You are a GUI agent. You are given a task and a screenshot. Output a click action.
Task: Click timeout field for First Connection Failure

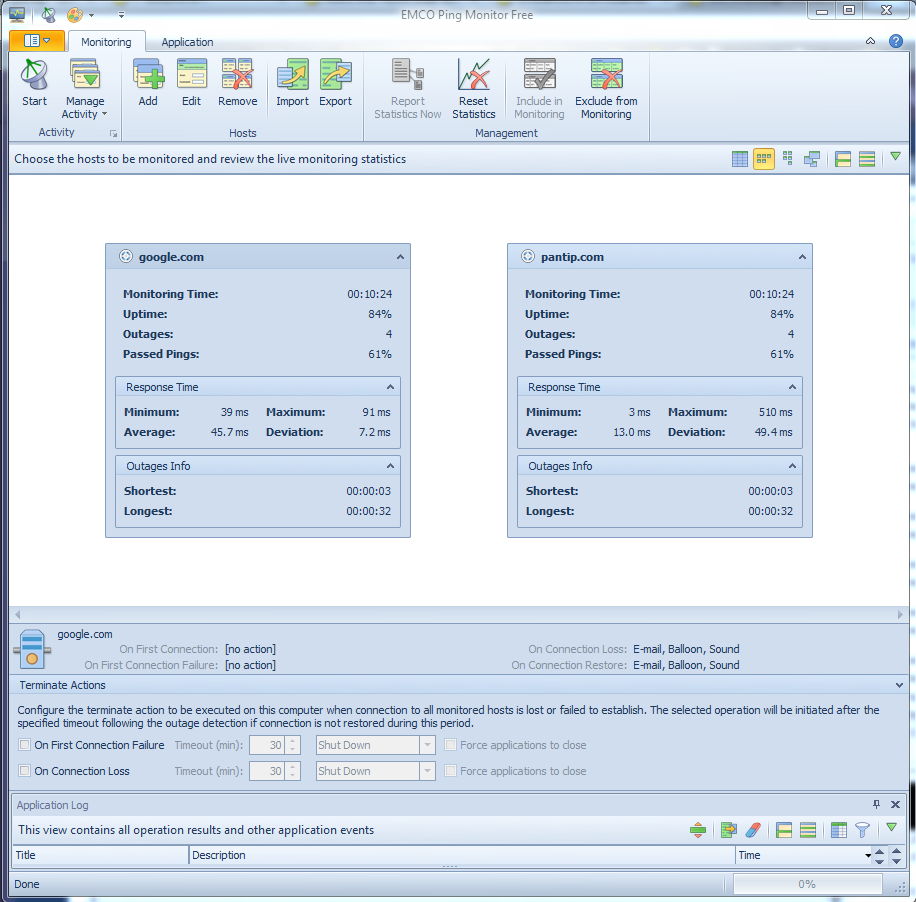pyautogui.click(x=268, y=745)
